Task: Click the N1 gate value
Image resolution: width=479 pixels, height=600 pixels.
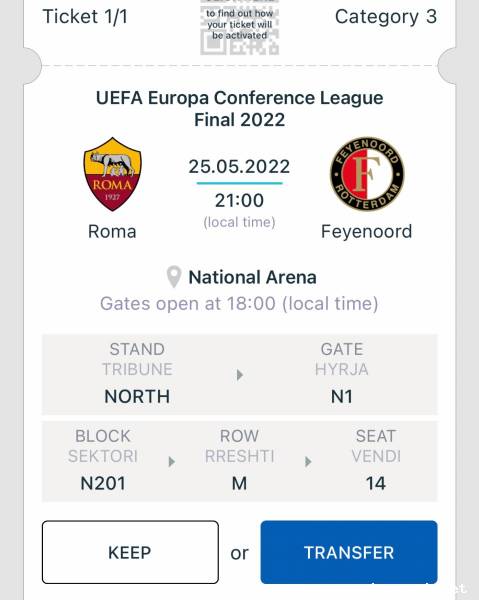Action: pos(342,396)
